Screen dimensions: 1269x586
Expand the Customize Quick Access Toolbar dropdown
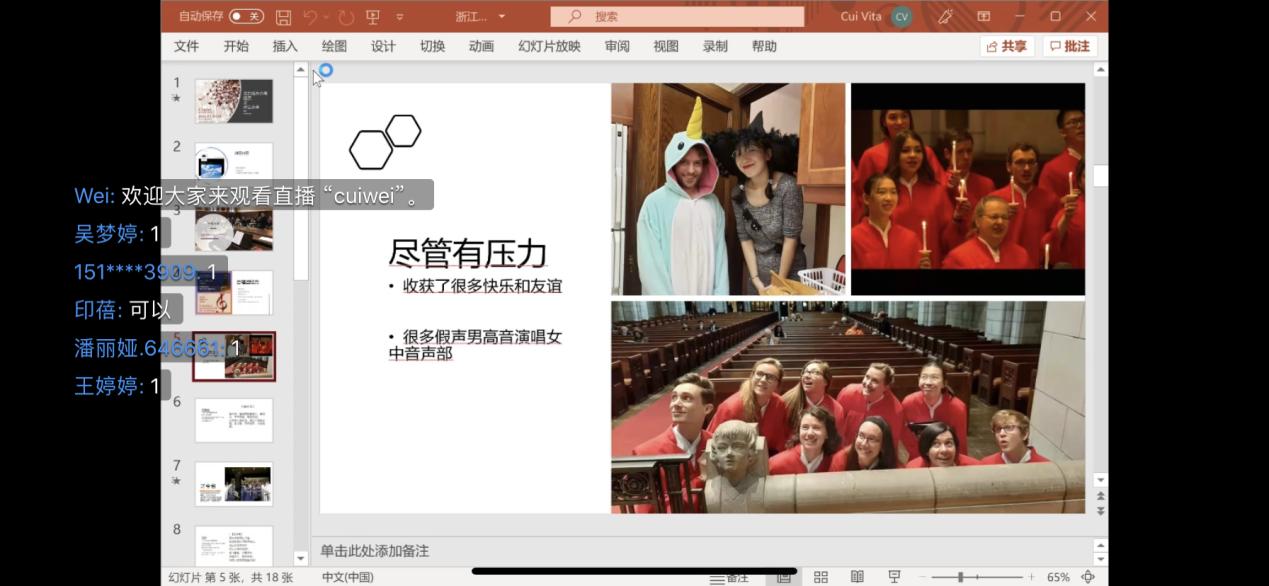pyautogui.click(x=400, y=17)
